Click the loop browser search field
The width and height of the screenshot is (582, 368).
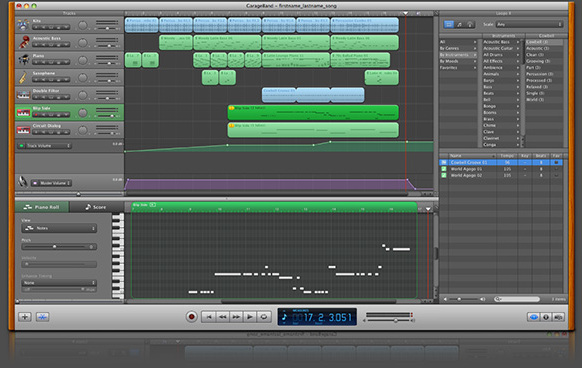click(517, 299)
